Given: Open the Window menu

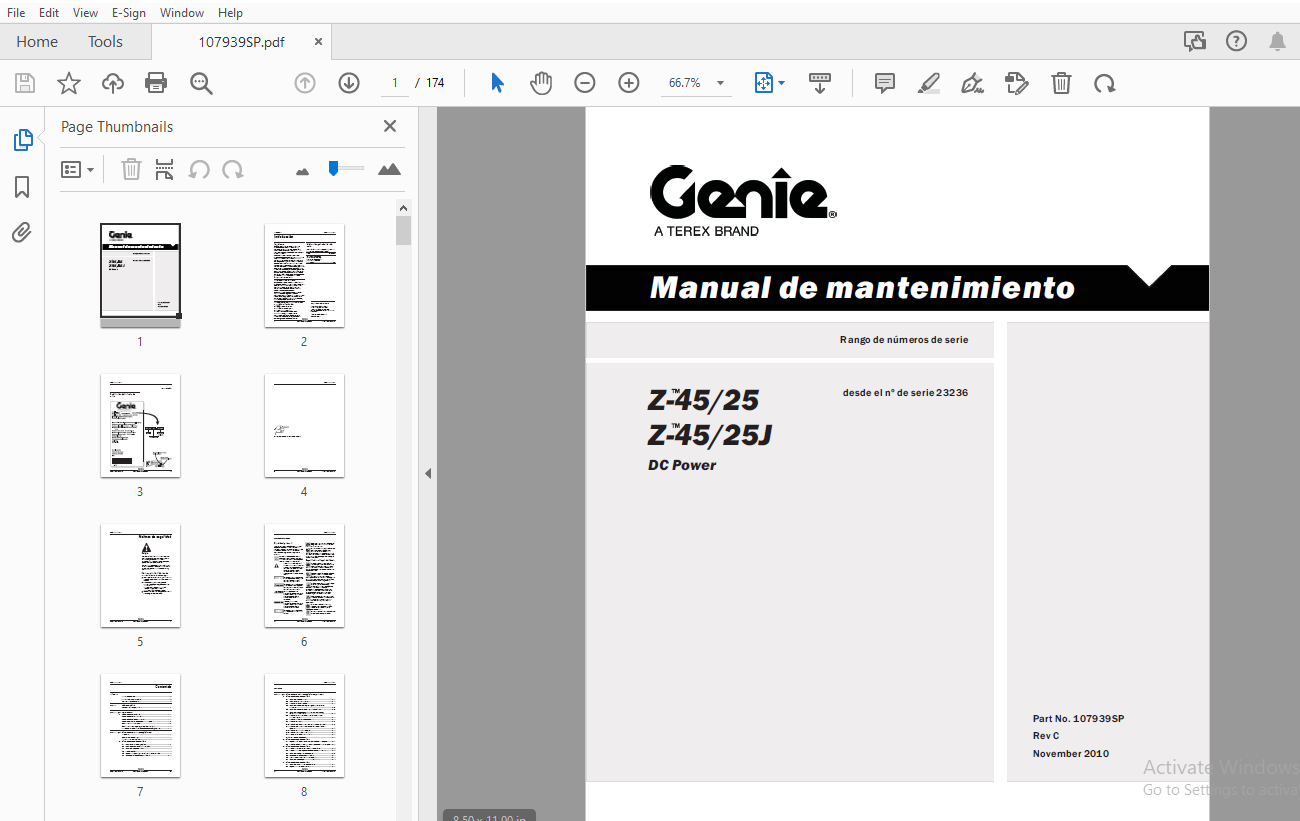Looking at the screenshot, I should click(182, 12).
